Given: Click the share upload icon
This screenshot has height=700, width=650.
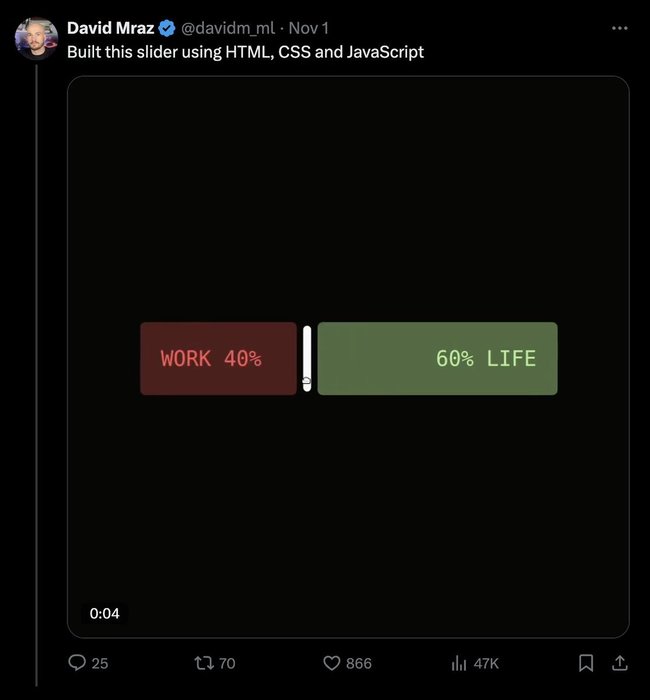Looking at the screenshot, I should [x=619, y=663].
